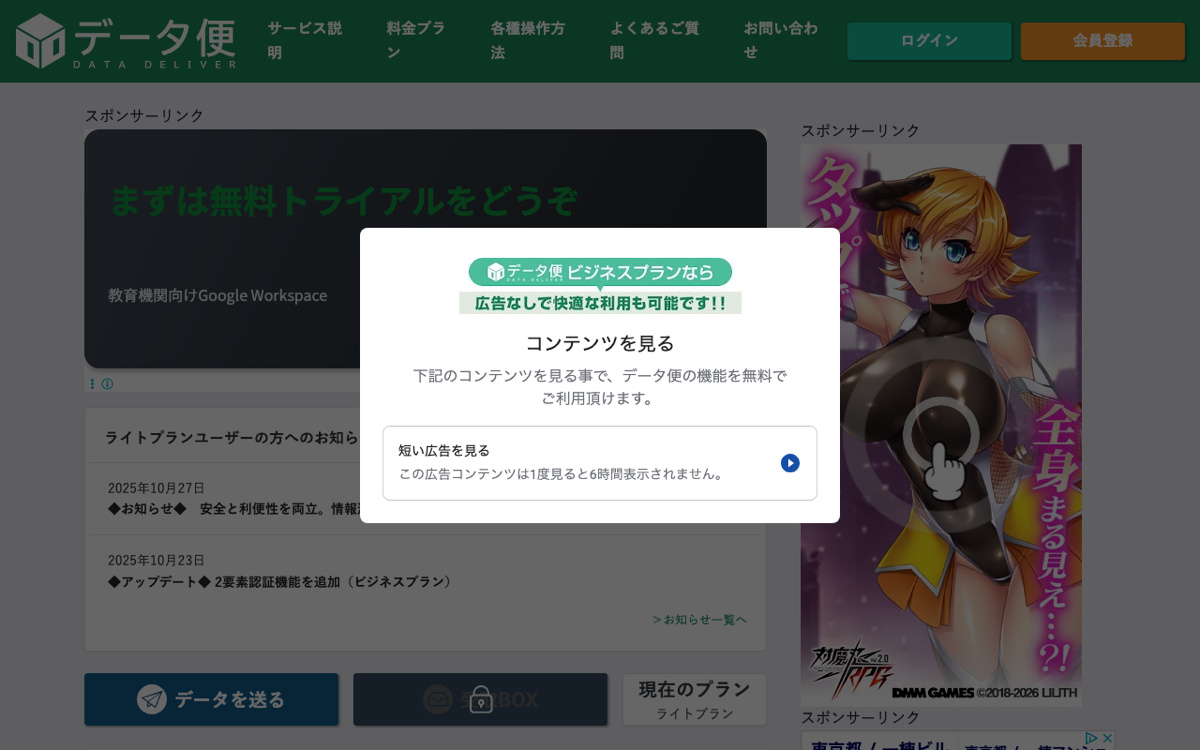Click ライトプランユーザーの方へのお知らせ heading
Screen dimensions: 1200x750
[x=231, y=437]
